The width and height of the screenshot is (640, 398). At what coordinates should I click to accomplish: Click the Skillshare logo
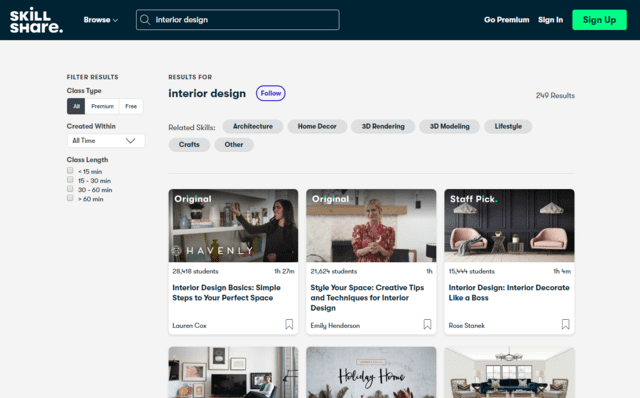click(36, 20)
